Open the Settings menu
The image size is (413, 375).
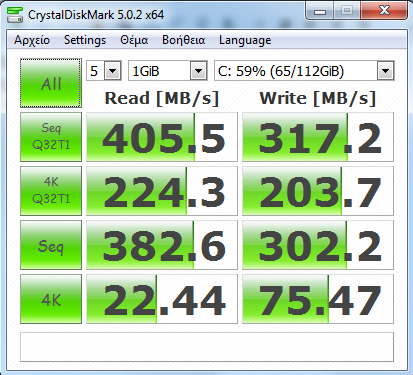click(x=85, y=40)
